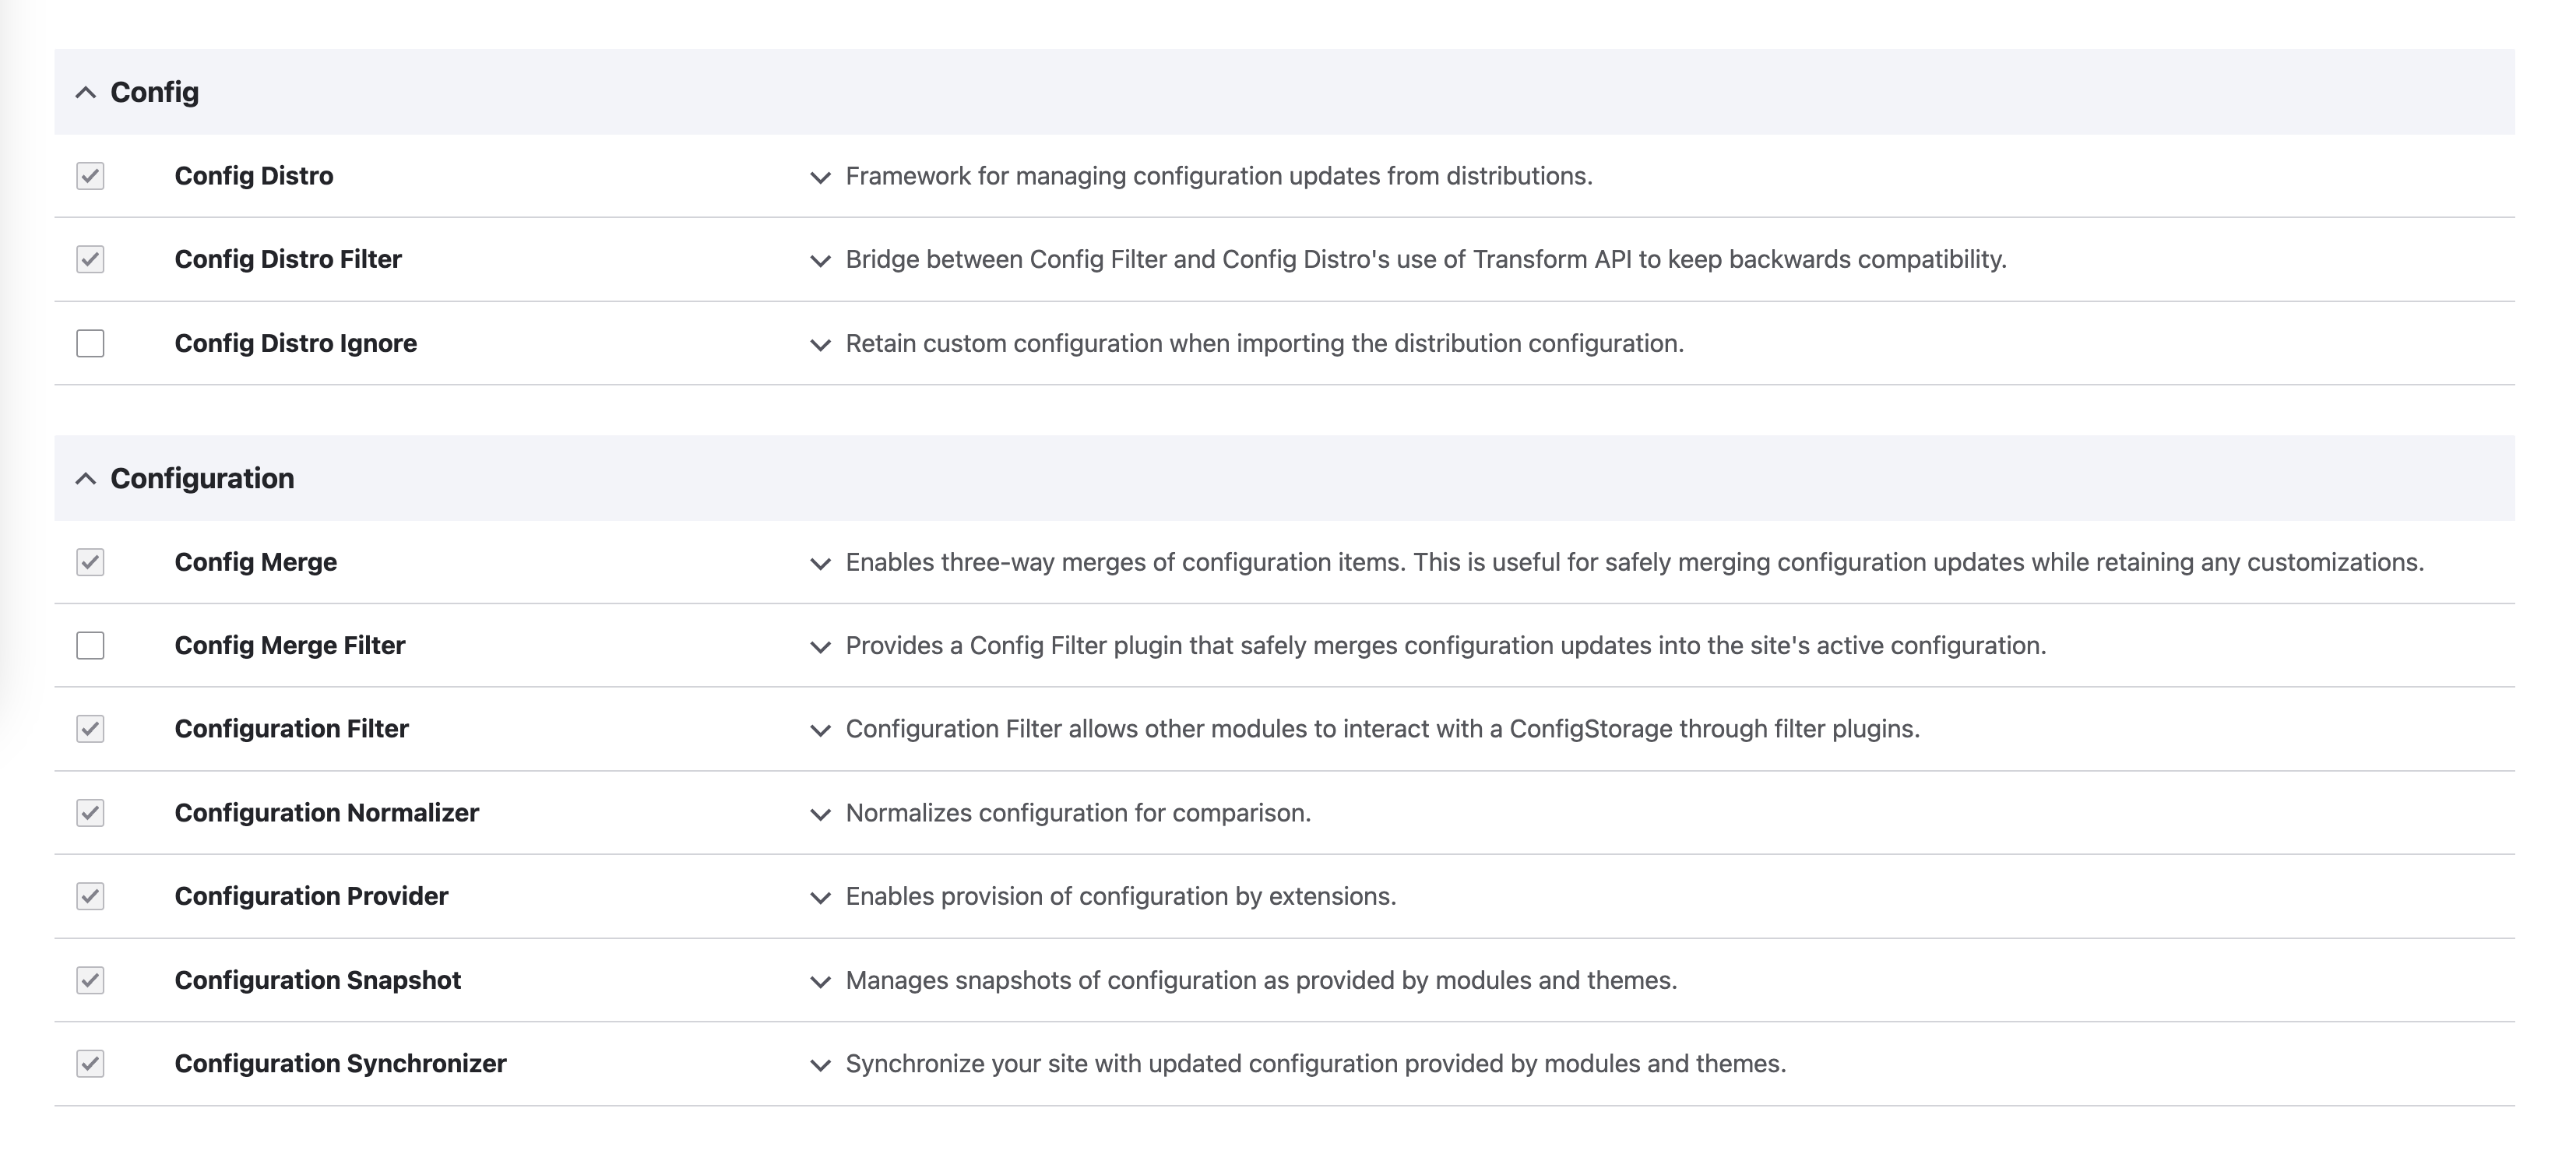
Task: Enable the Config Distro Ignore module
Action: 90,344
